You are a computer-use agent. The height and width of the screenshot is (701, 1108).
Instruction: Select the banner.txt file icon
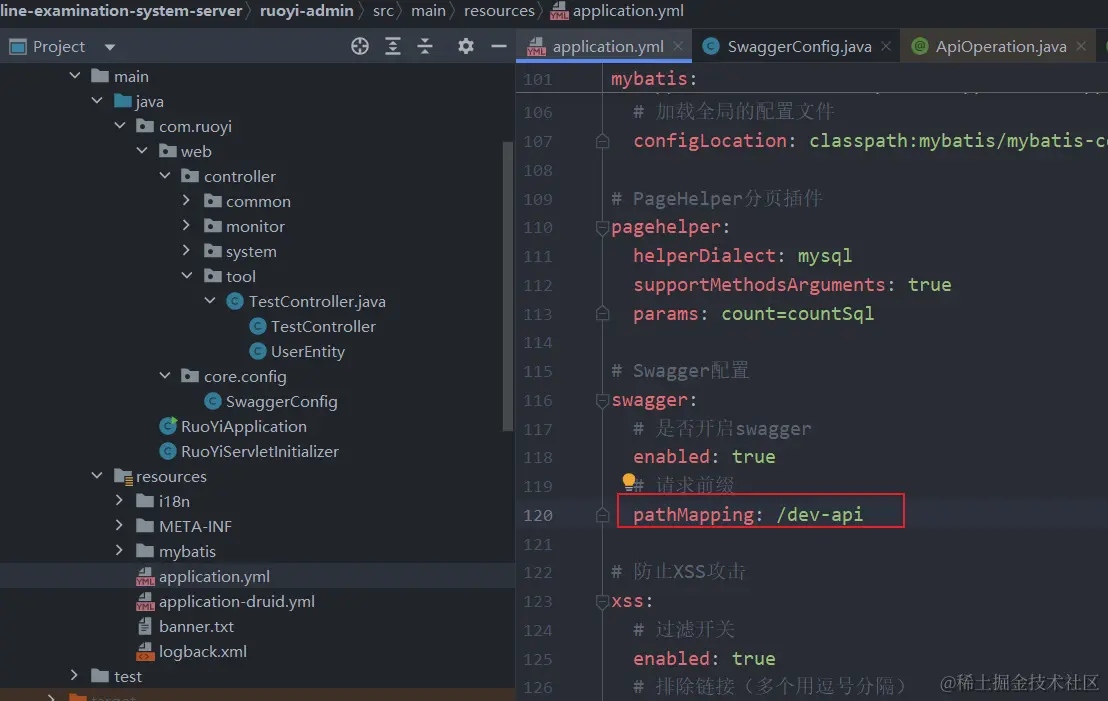pyautogui.click(x=145, y=626)
